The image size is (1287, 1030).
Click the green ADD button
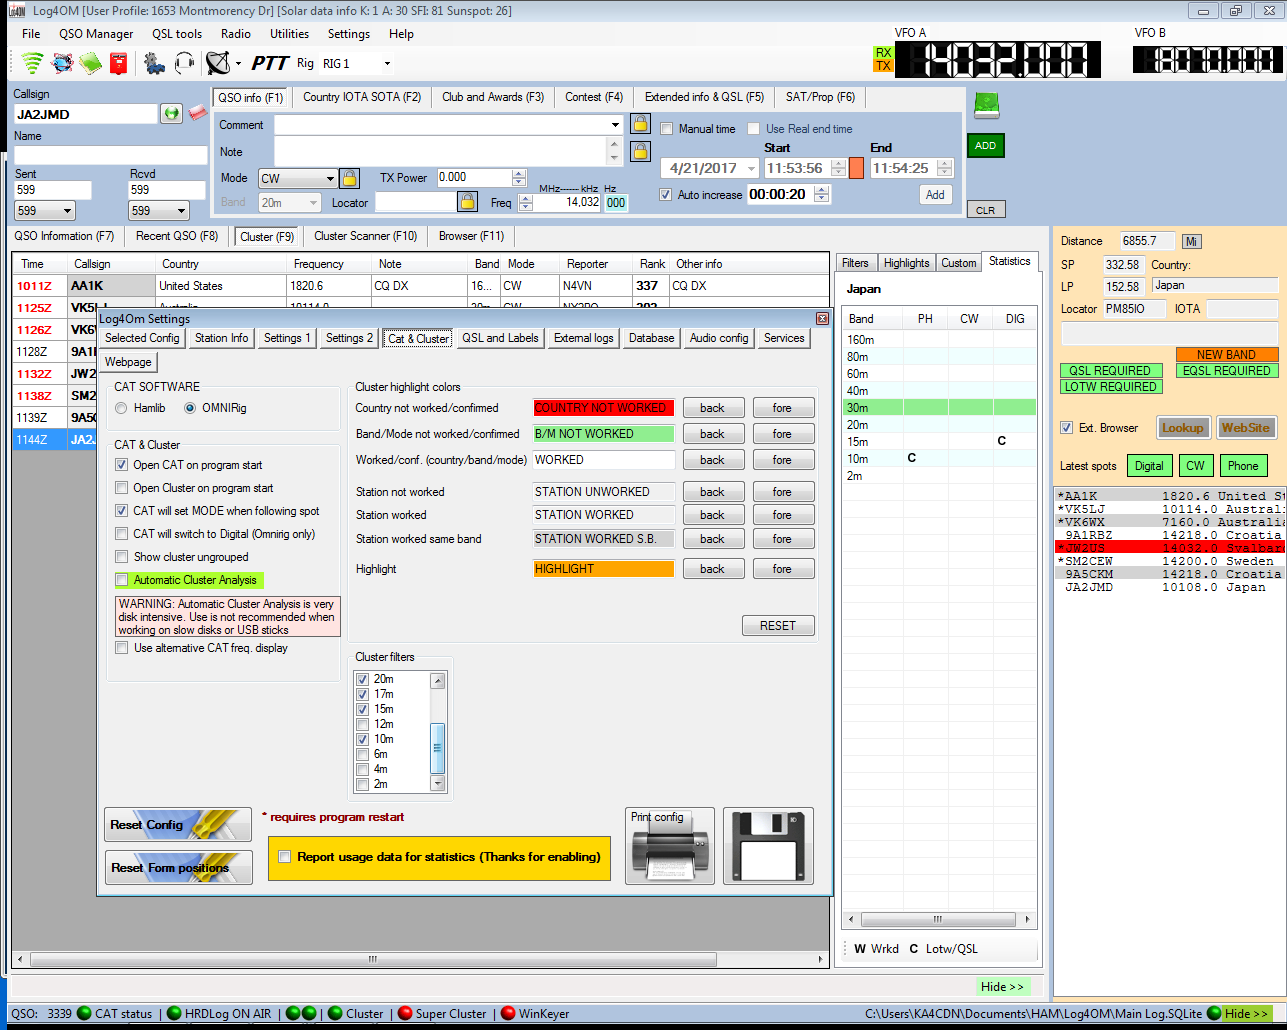tap(985, 146)
